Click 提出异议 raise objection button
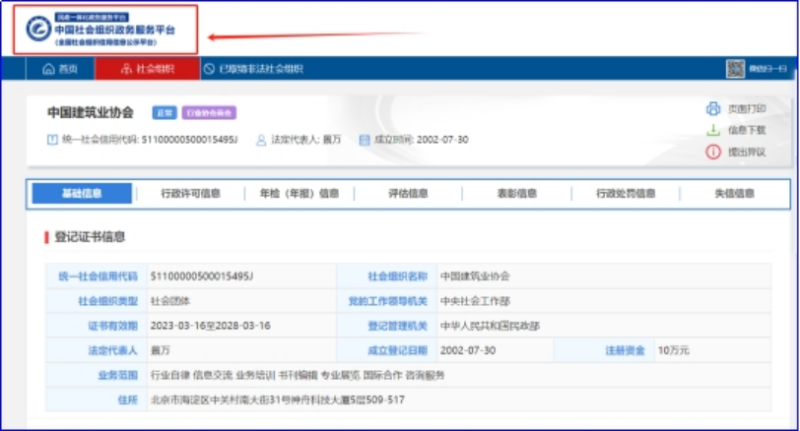Viewport: 800px width, 431px height. tap(747, 152)
